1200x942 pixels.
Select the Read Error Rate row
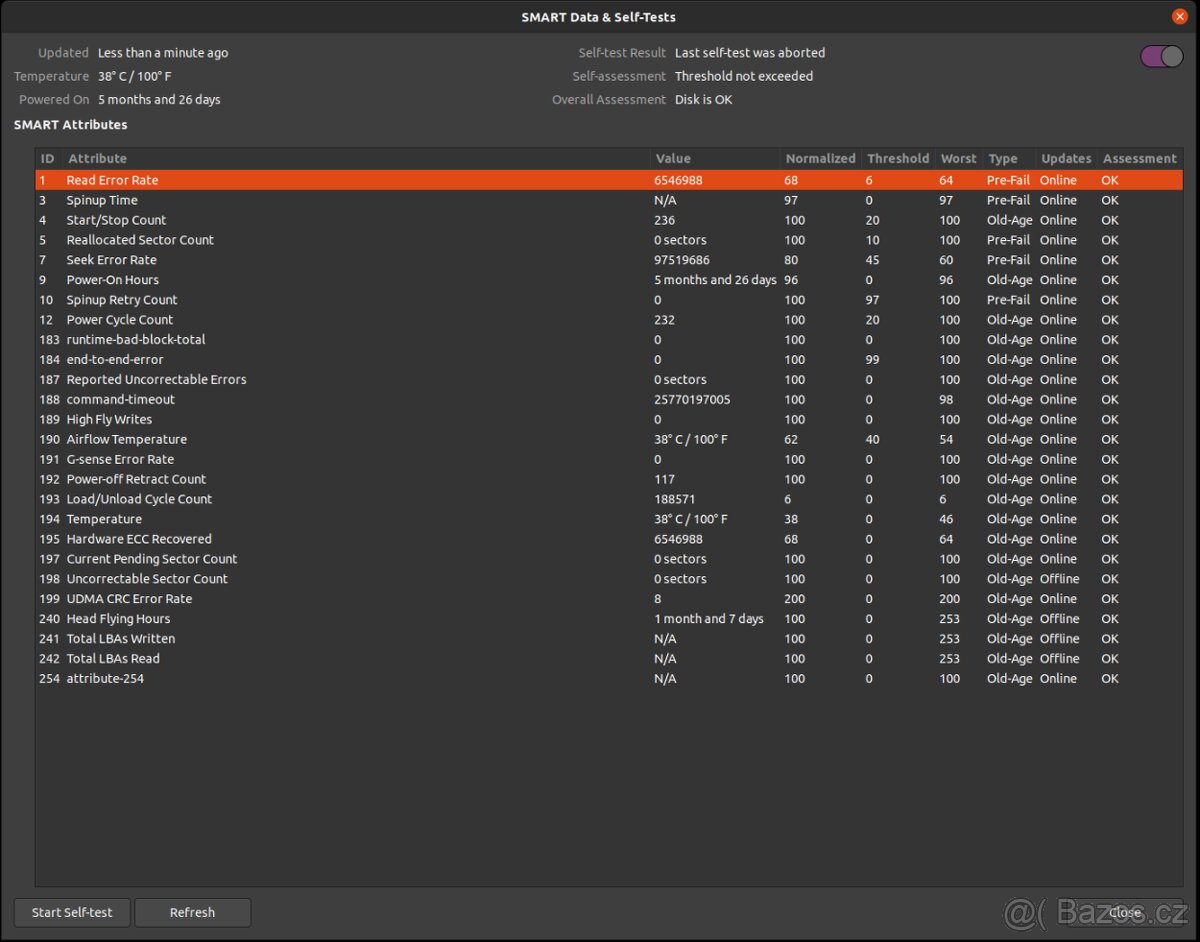(112, 180)
